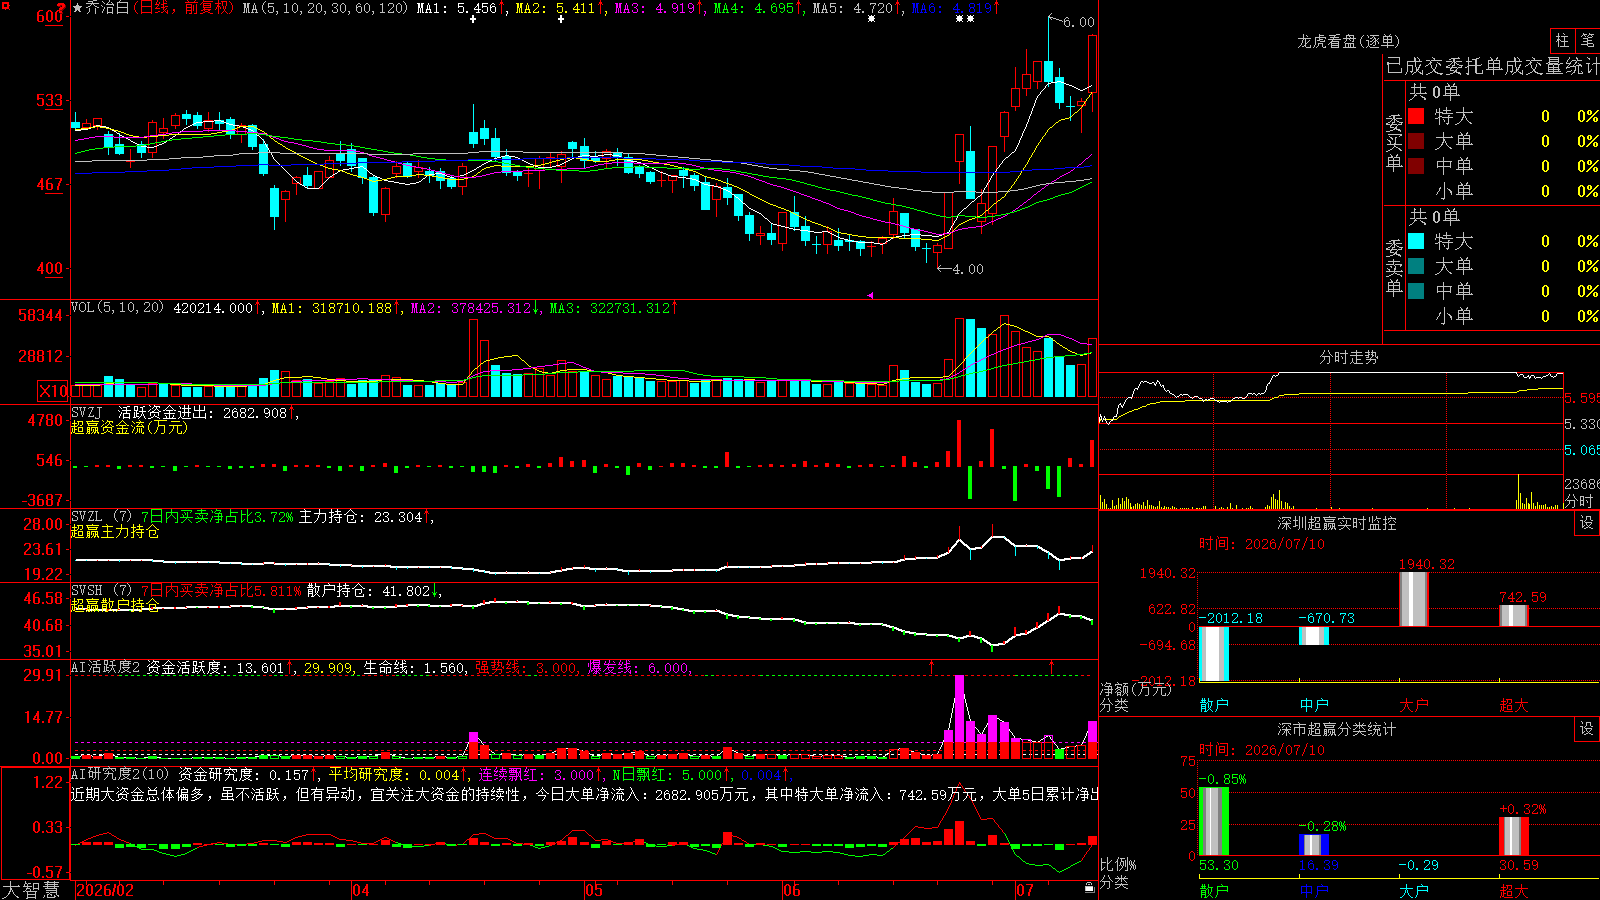This screenshot has height=900, width=1600.
Task: Click the stock name 乔治白
Action: pyautogui.click(x=107, y=8)
